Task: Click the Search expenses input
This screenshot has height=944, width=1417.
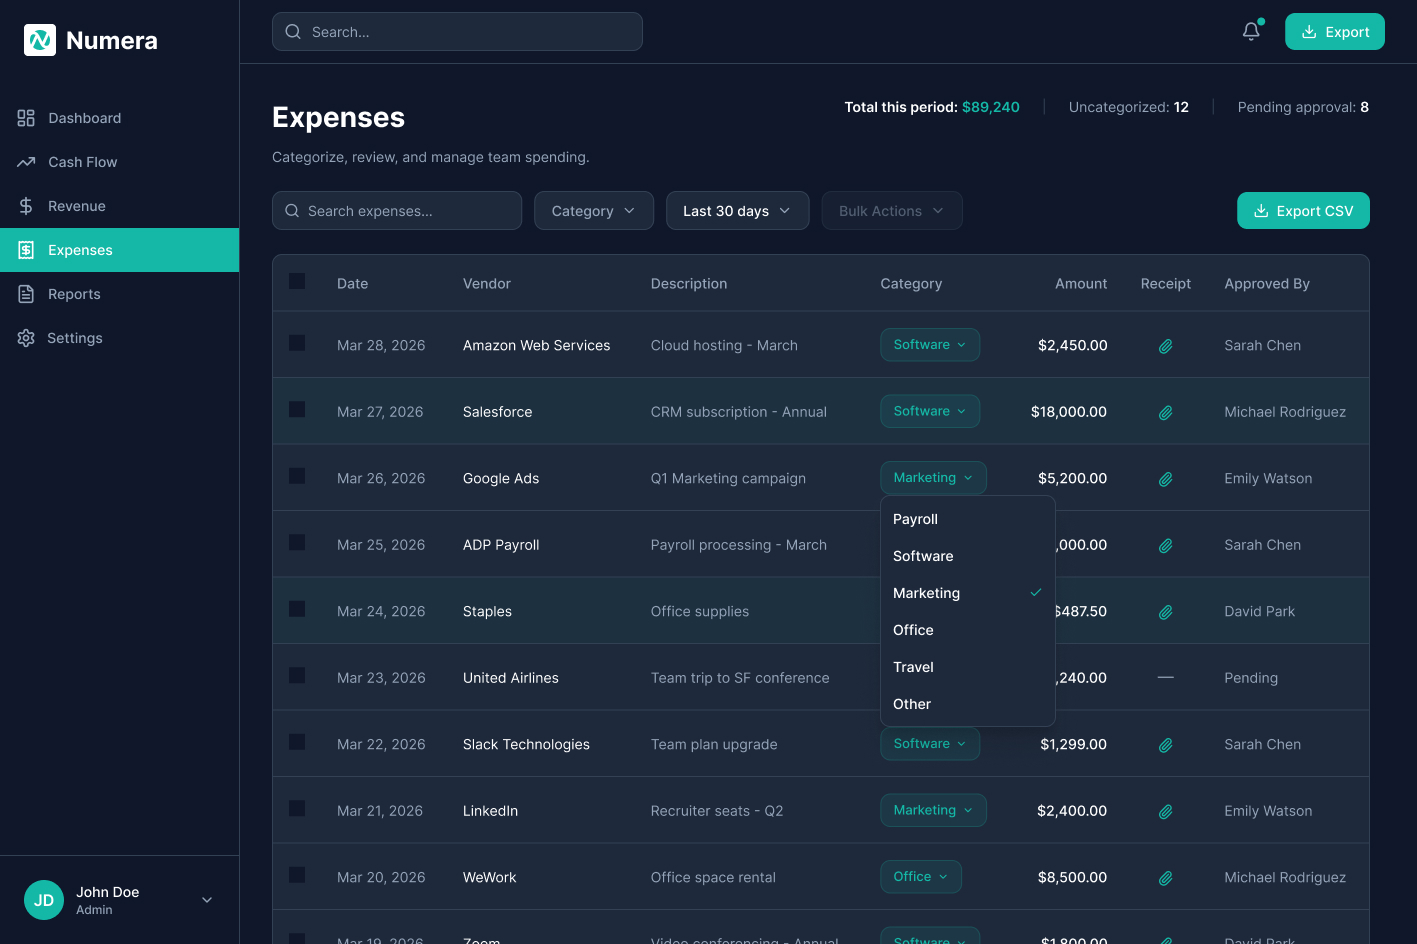Action: pyautogui.click(x=397, y=211)
